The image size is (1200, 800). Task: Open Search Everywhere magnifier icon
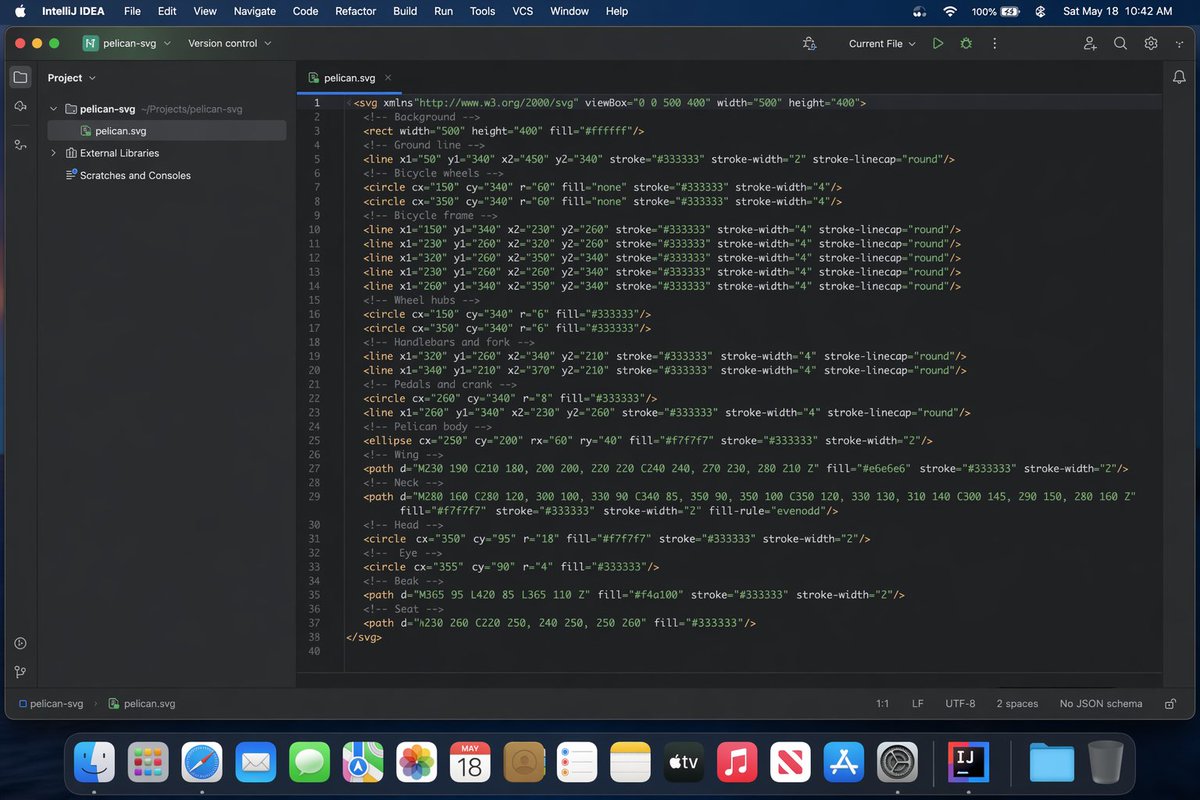(1121, 44)
